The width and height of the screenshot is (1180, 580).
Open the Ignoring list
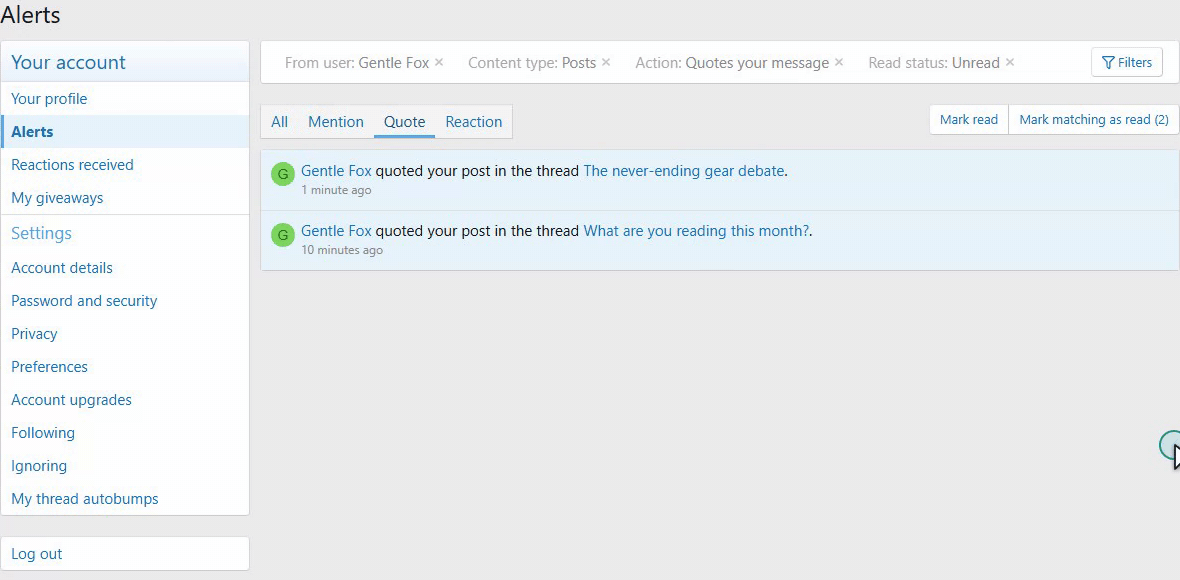pos(125,466)
